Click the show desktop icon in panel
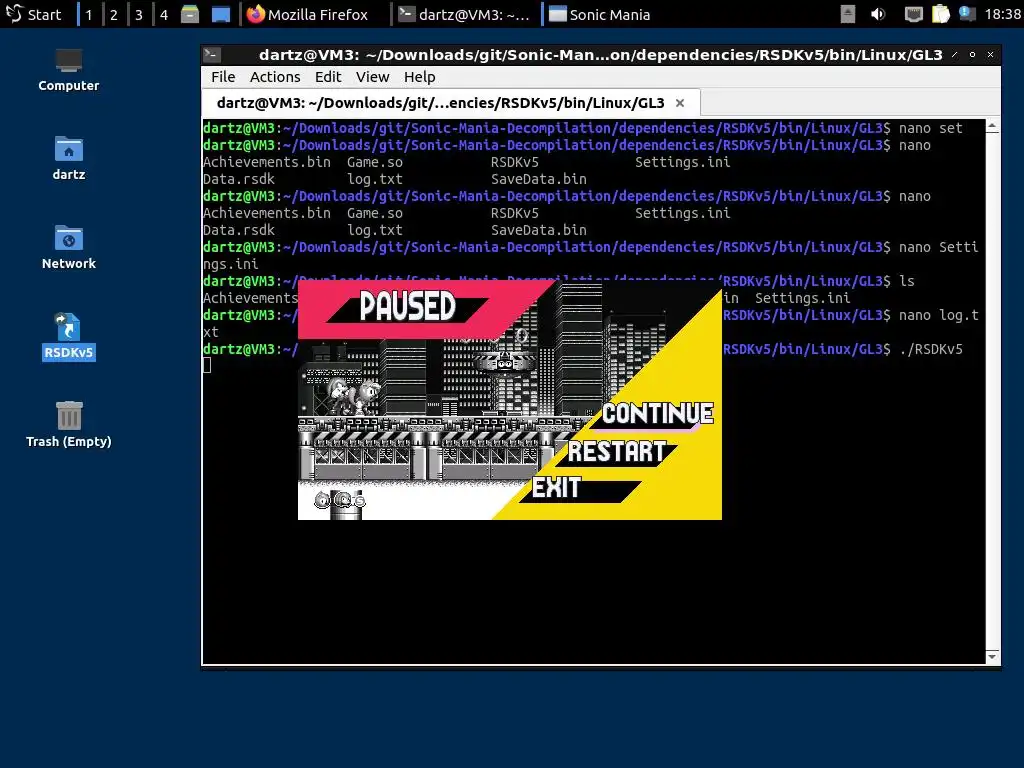Image resolution: width=1024 pixels, height=768 pixels. [x=221, y=14]
